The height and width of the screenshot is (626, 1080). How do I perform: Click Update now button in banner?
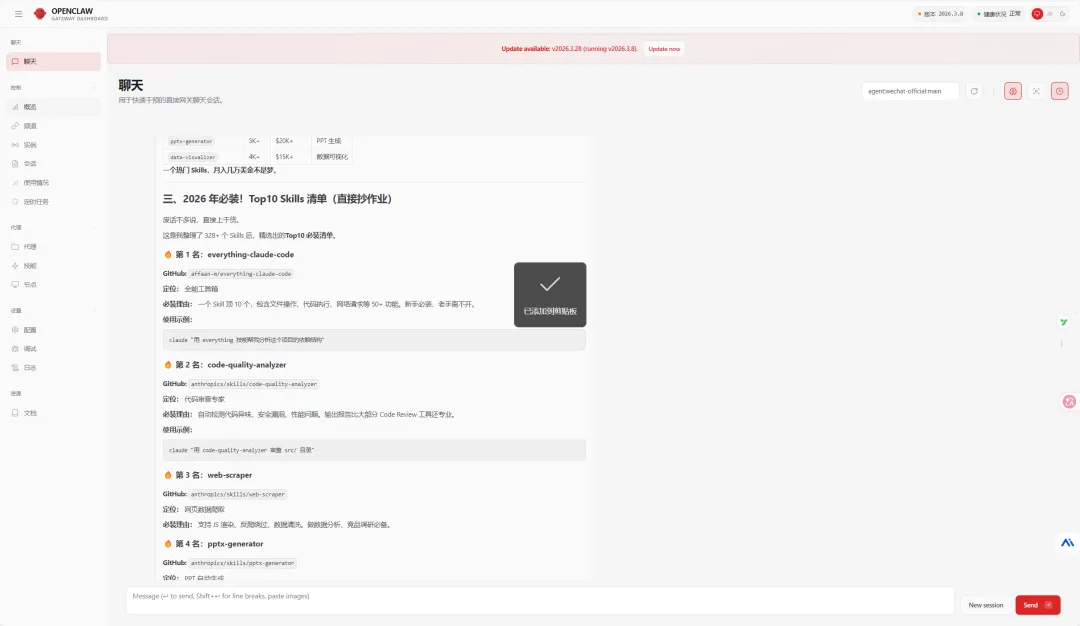664,49
